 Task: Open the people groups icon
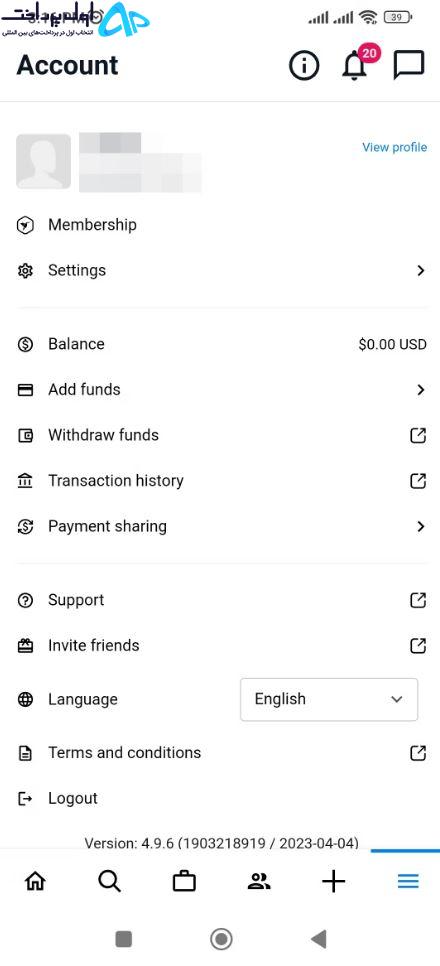[259, 882]
